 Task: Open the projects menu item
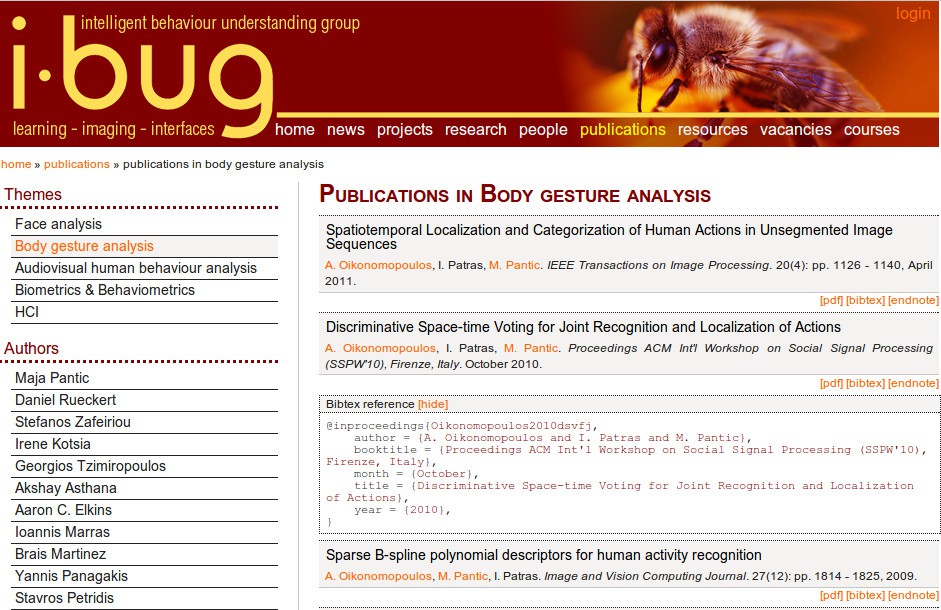pyautogui.click(x=404, y=129)
